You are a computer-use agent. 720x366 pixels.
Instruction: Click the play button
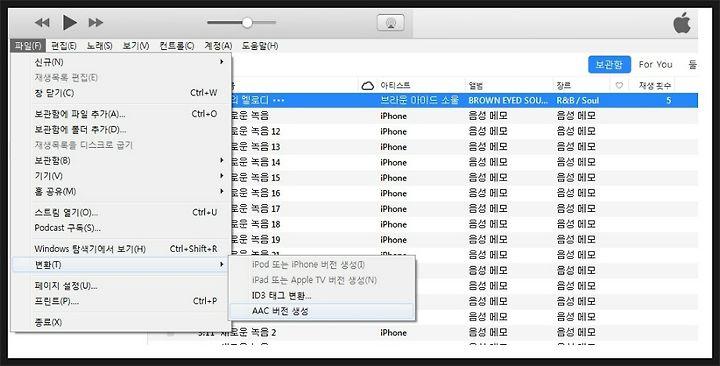click(x=69, y=22)
